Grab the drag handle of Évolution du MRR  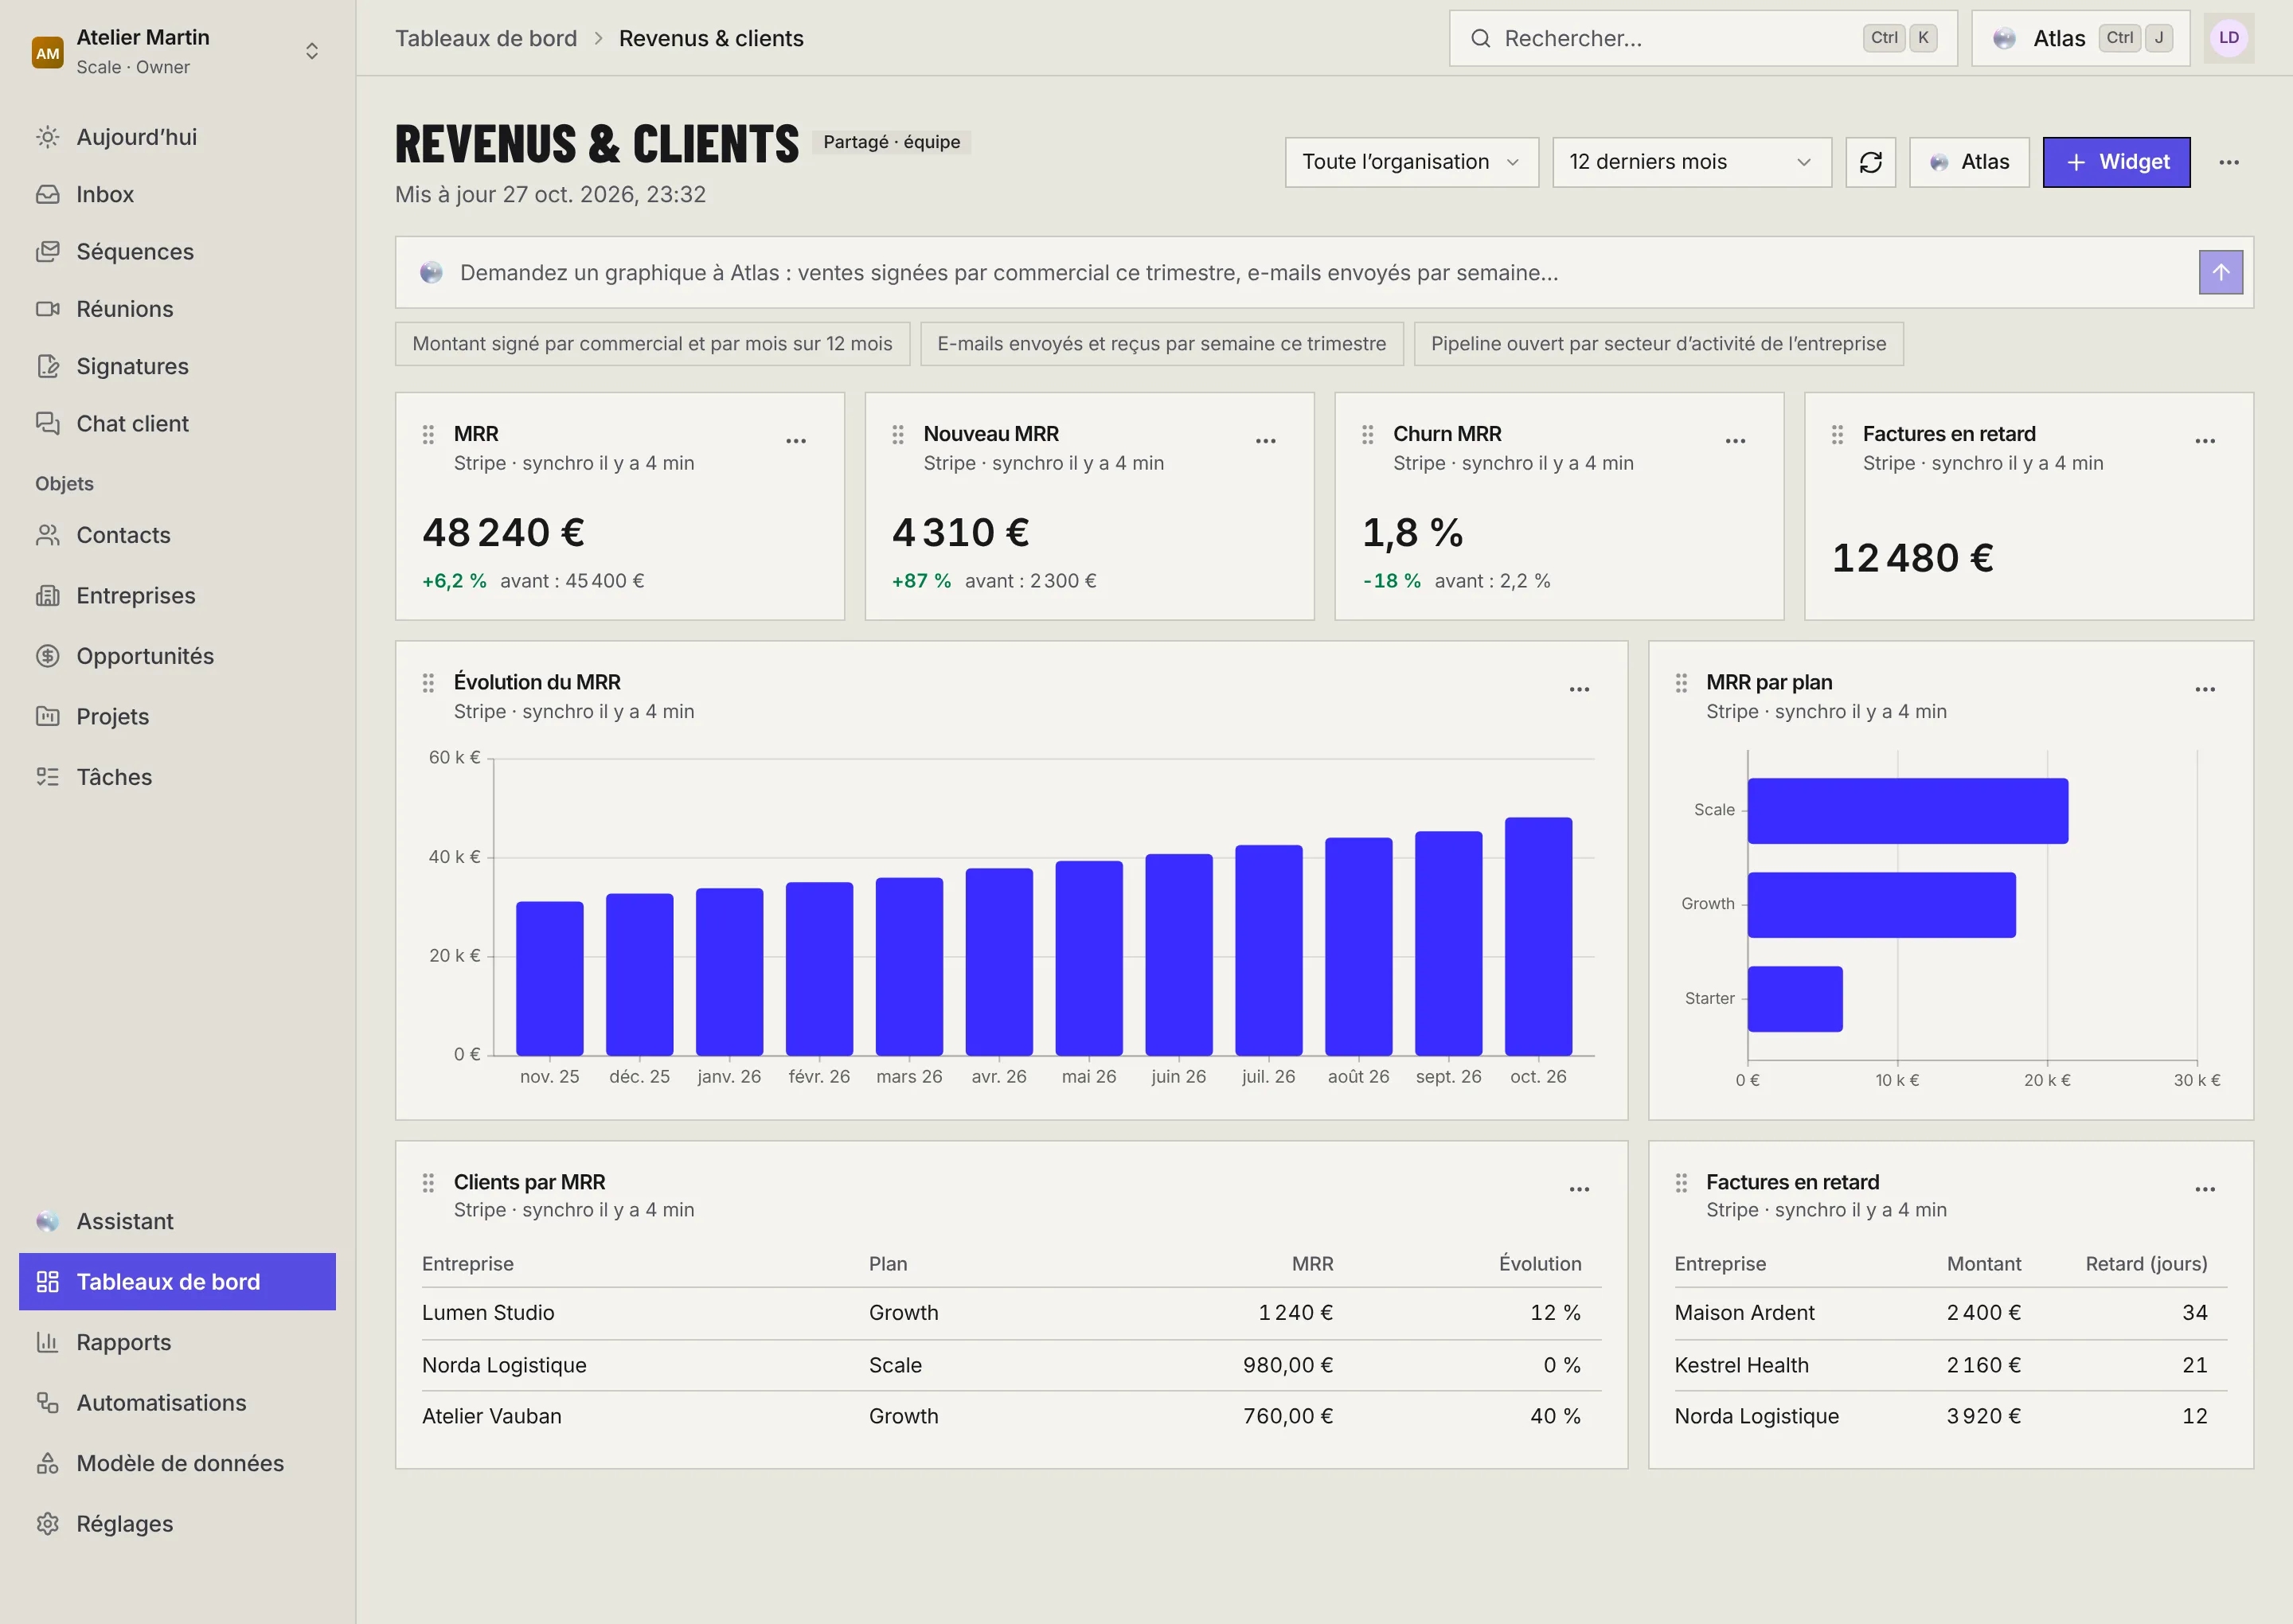428,683
